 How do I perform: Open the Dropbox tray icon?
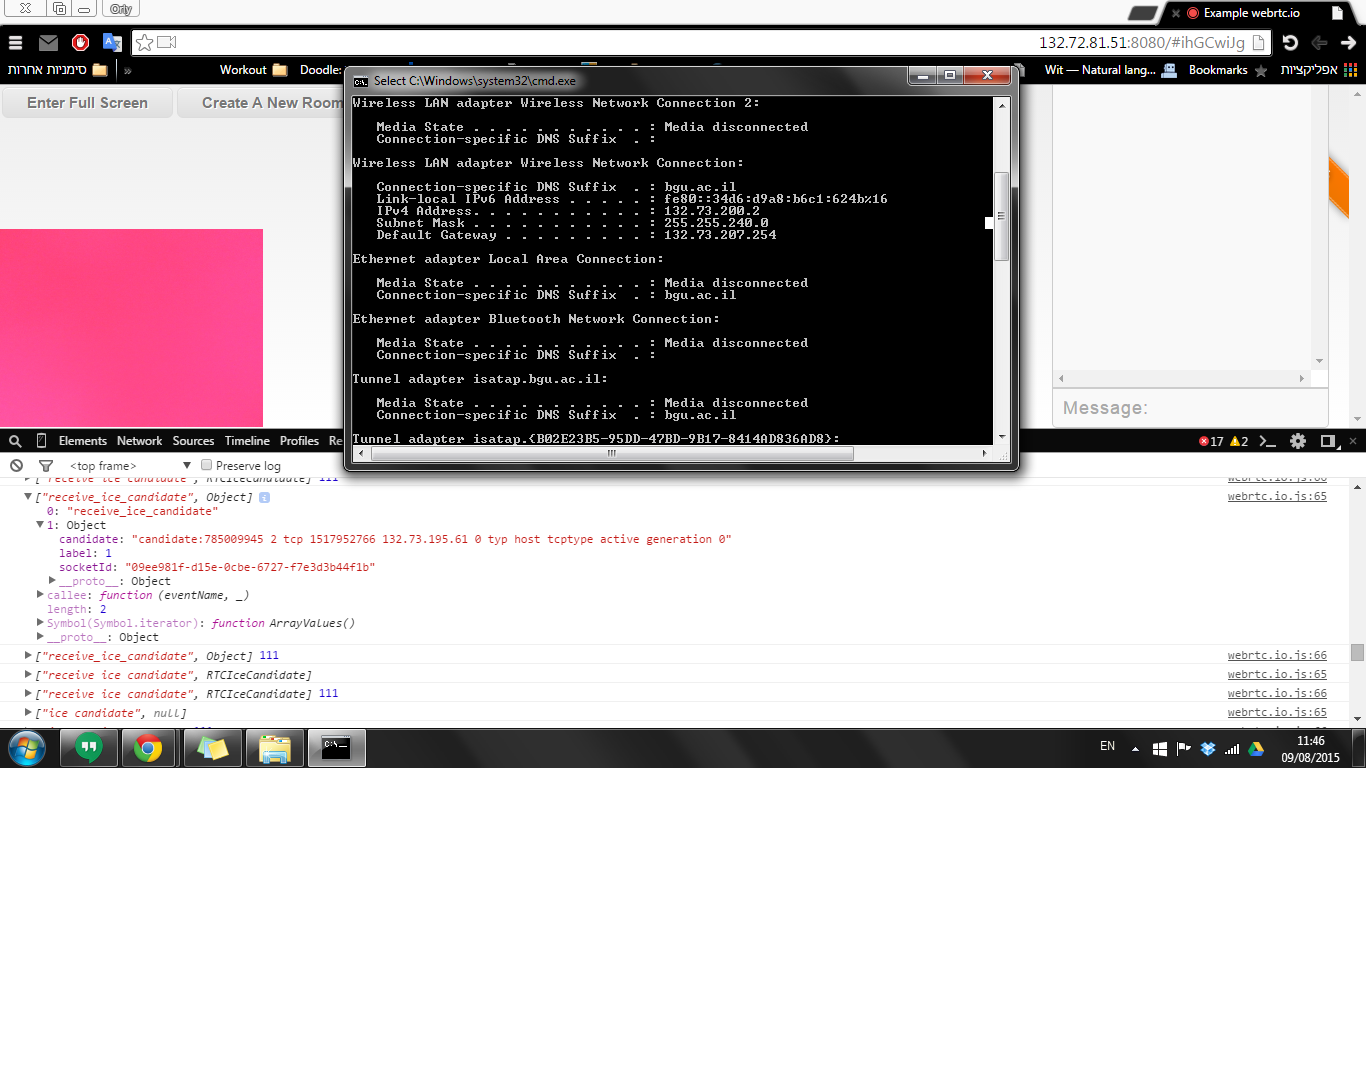[1208, 748]
